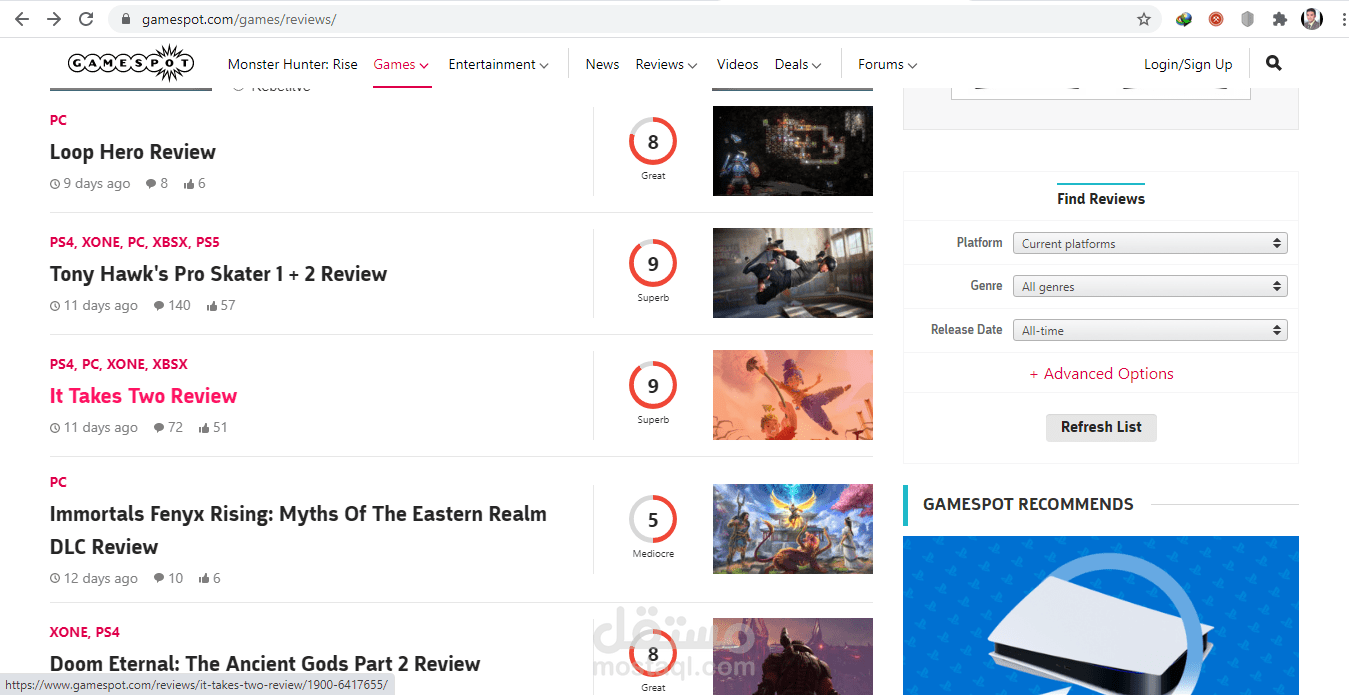View the address bar lock icon
This screenshot has width=1349, height=695.
(x=125, y=19)
